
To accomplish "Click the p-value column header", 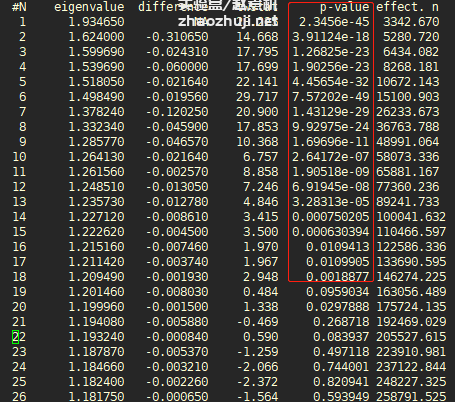I will [x=345, y=7].
